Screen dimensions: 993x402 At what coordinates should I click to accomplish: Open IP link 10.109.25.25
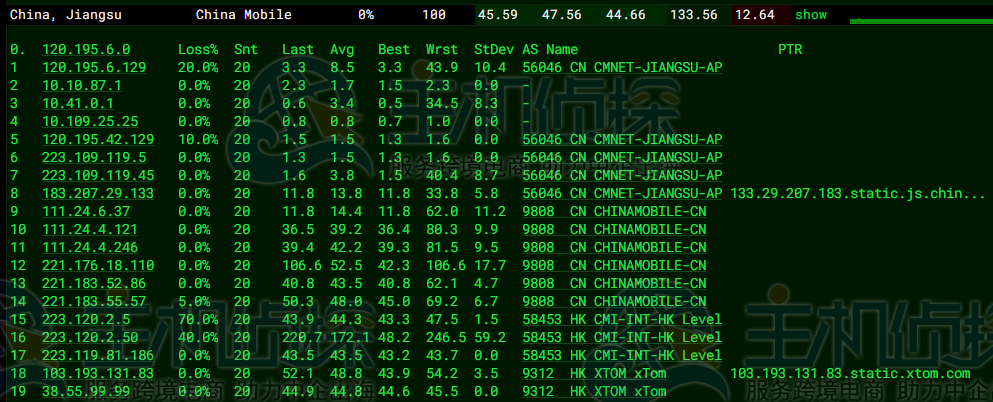tap(86, 121)
